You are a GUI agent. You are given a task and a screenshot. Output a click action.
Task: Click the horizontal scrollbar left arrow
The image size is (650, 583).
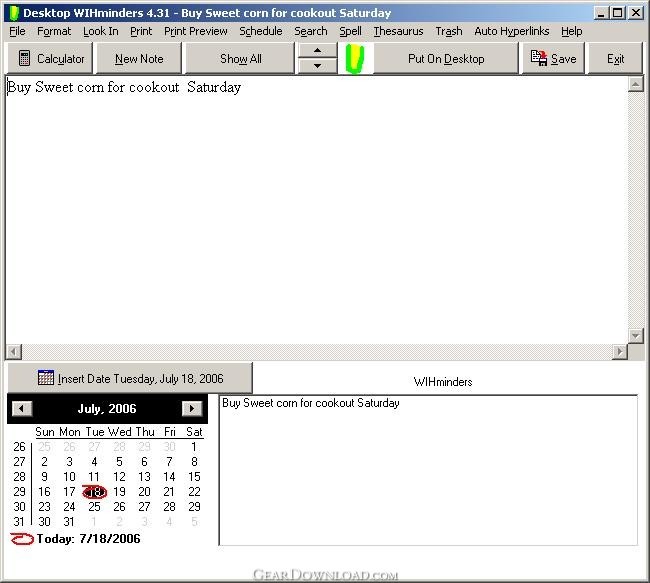[x=14, y=352]
